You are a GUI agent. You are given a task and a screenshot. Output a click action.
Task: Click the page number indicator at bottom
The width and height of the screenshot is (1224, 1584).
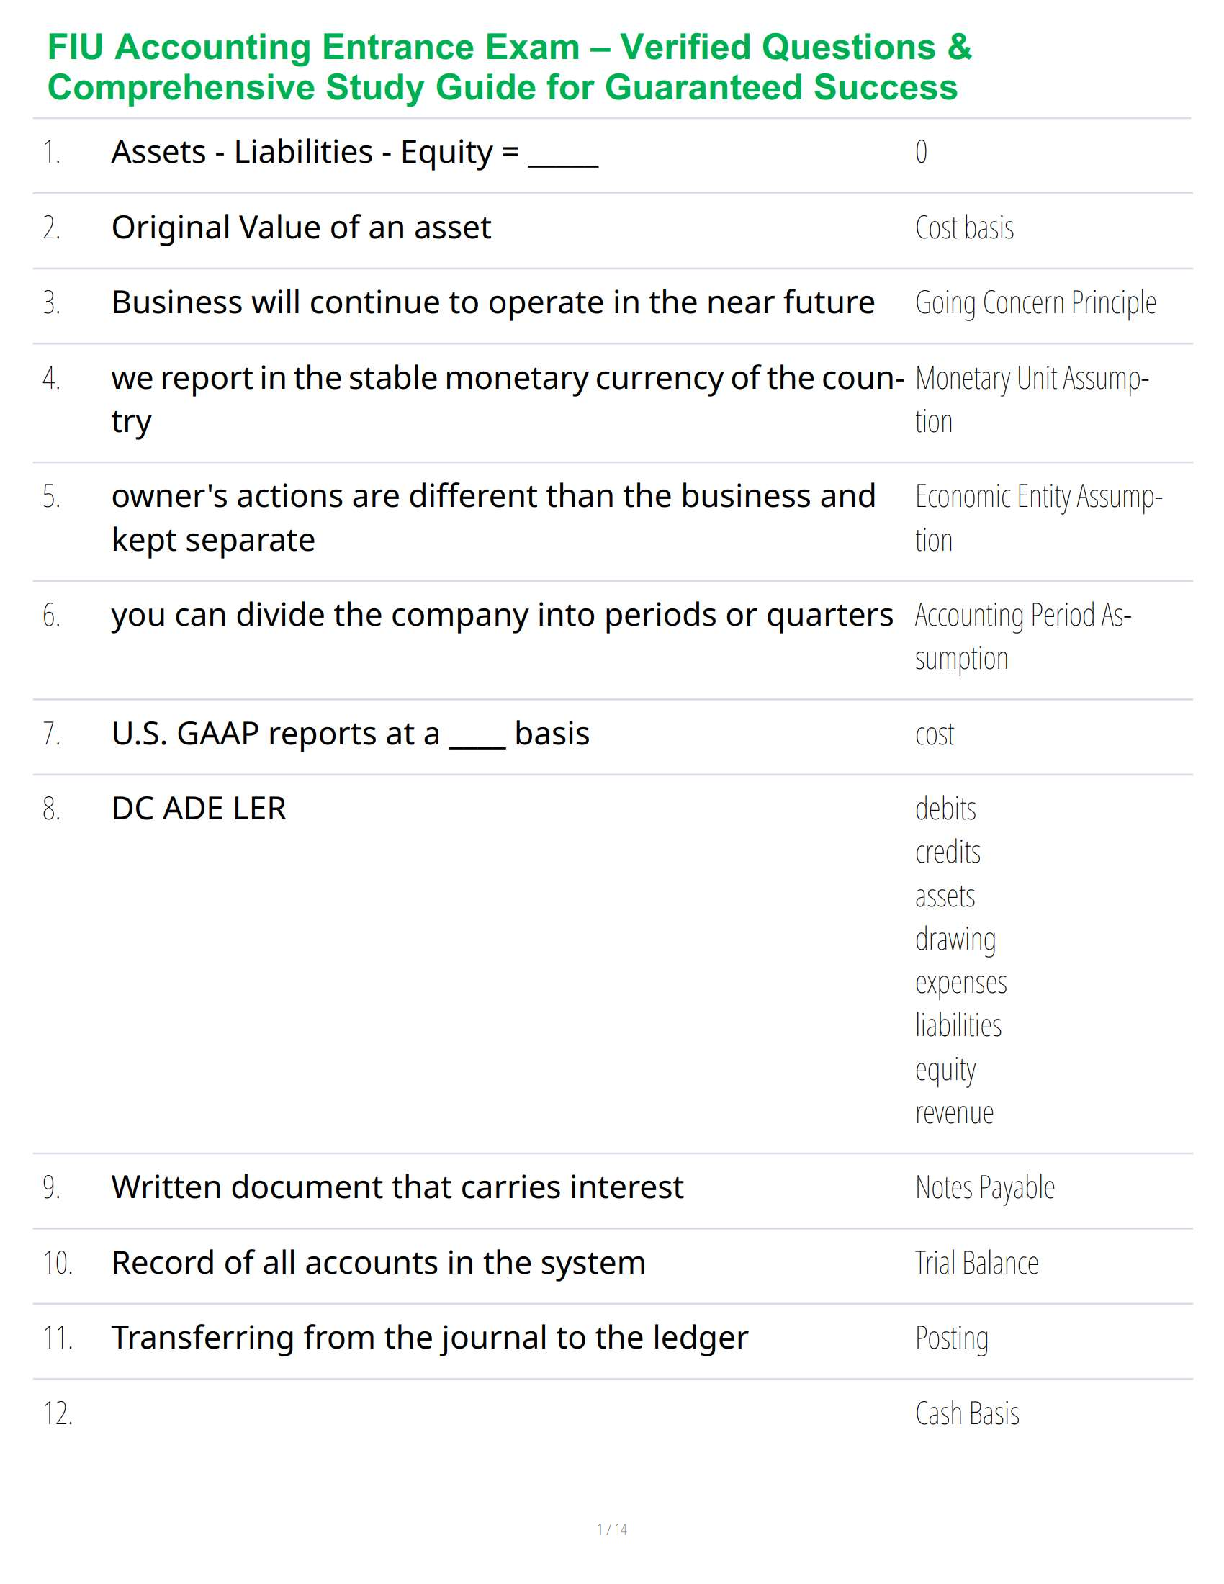pyautogui.click(x=612, y=1529)
